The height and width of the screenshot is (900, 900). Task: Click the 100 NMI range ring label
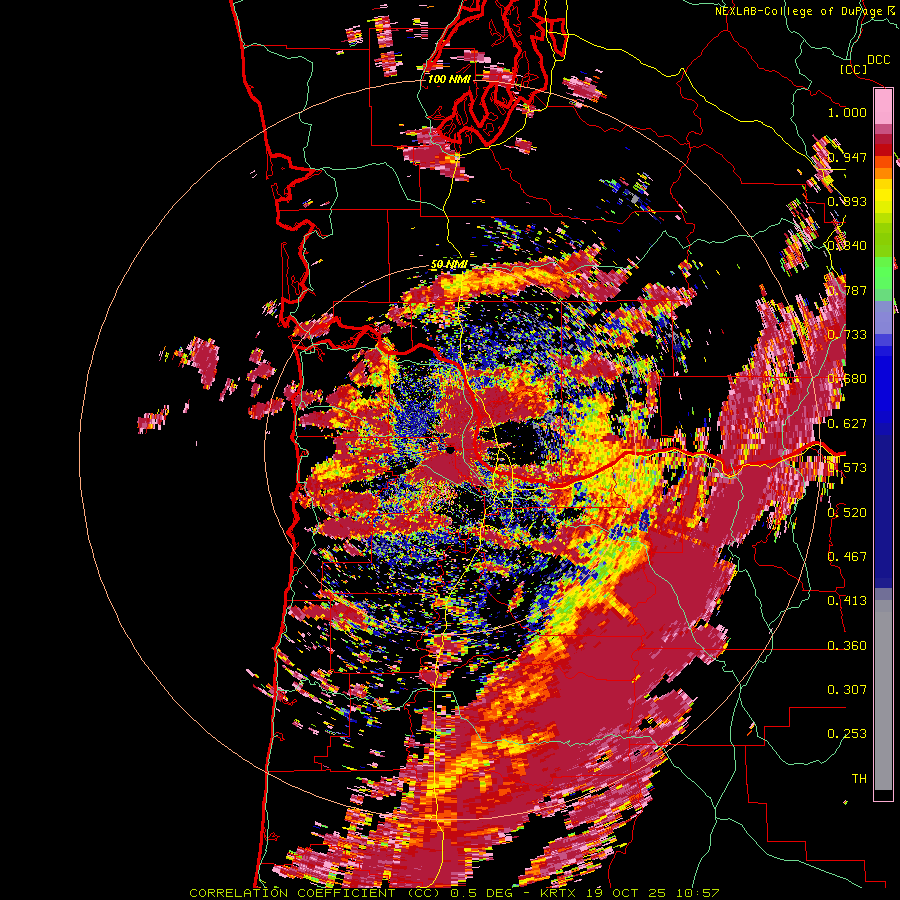click(x=449, y=79)
